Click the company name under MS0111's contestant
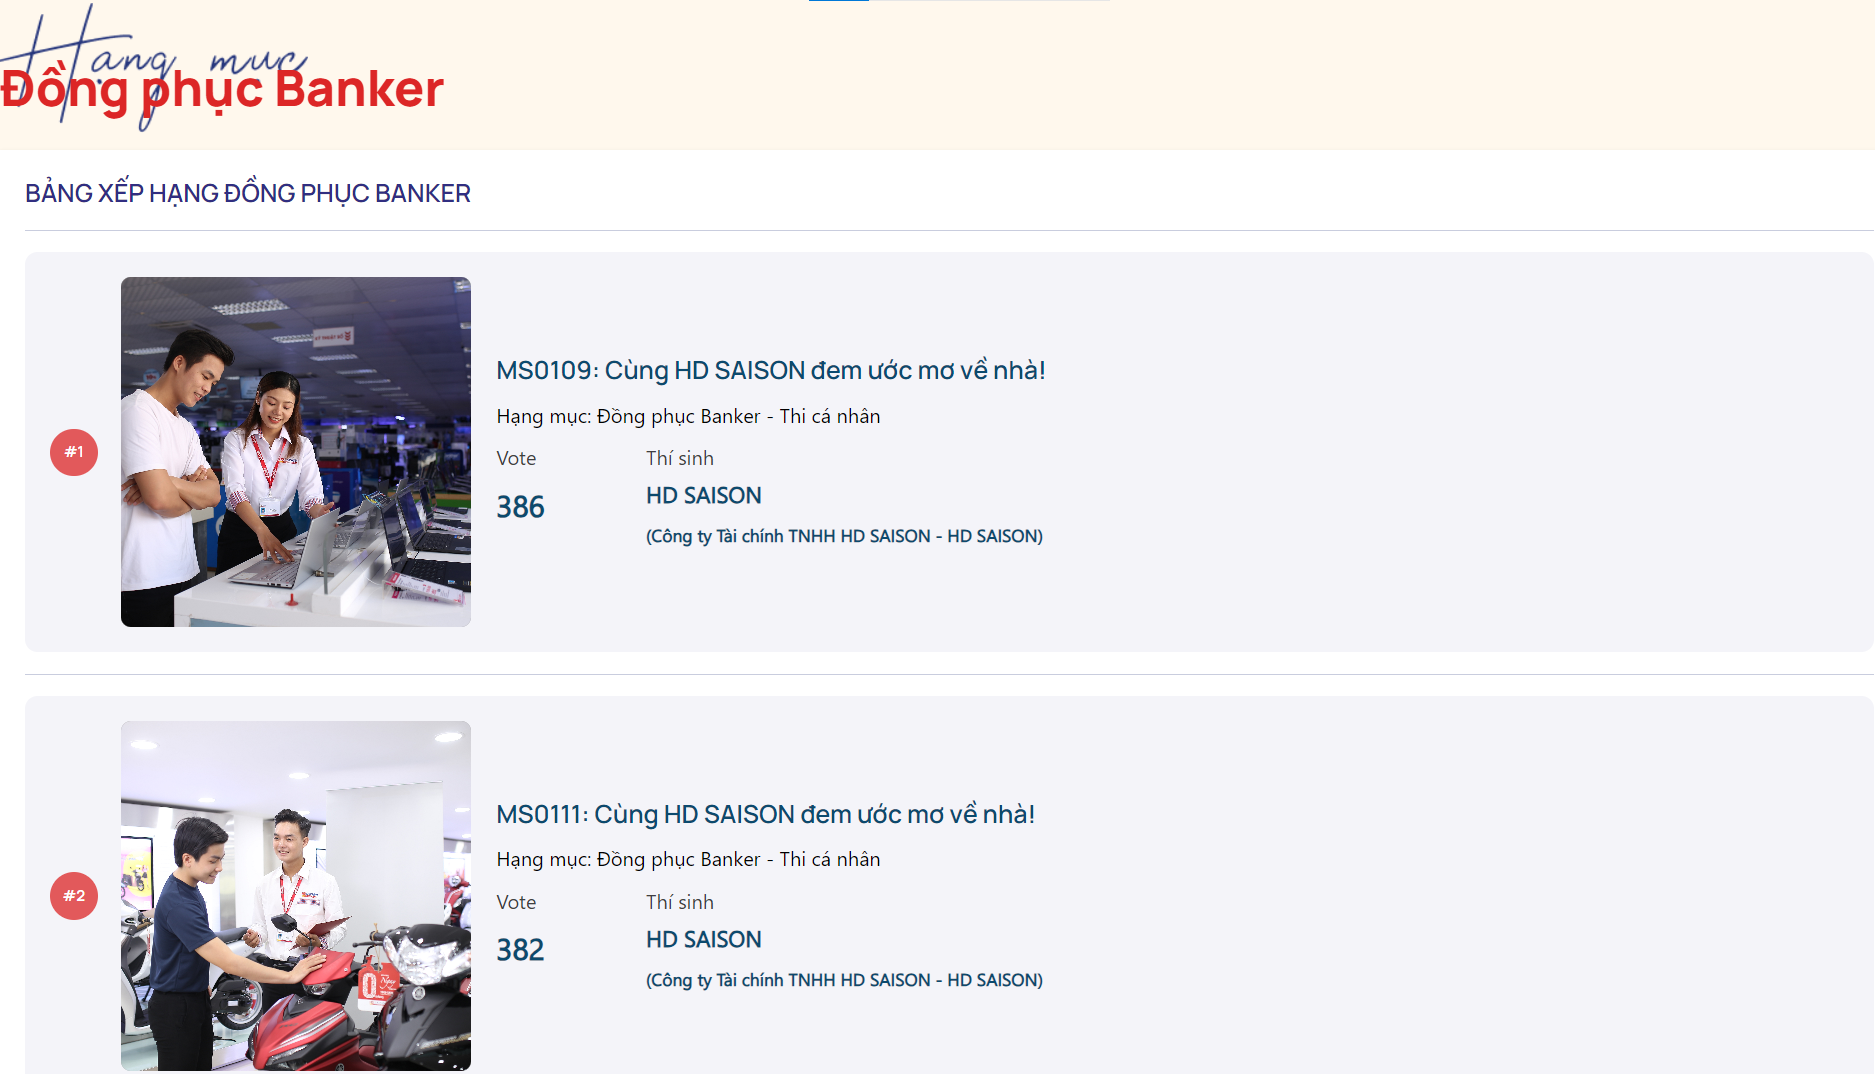 tap(845, 980)
